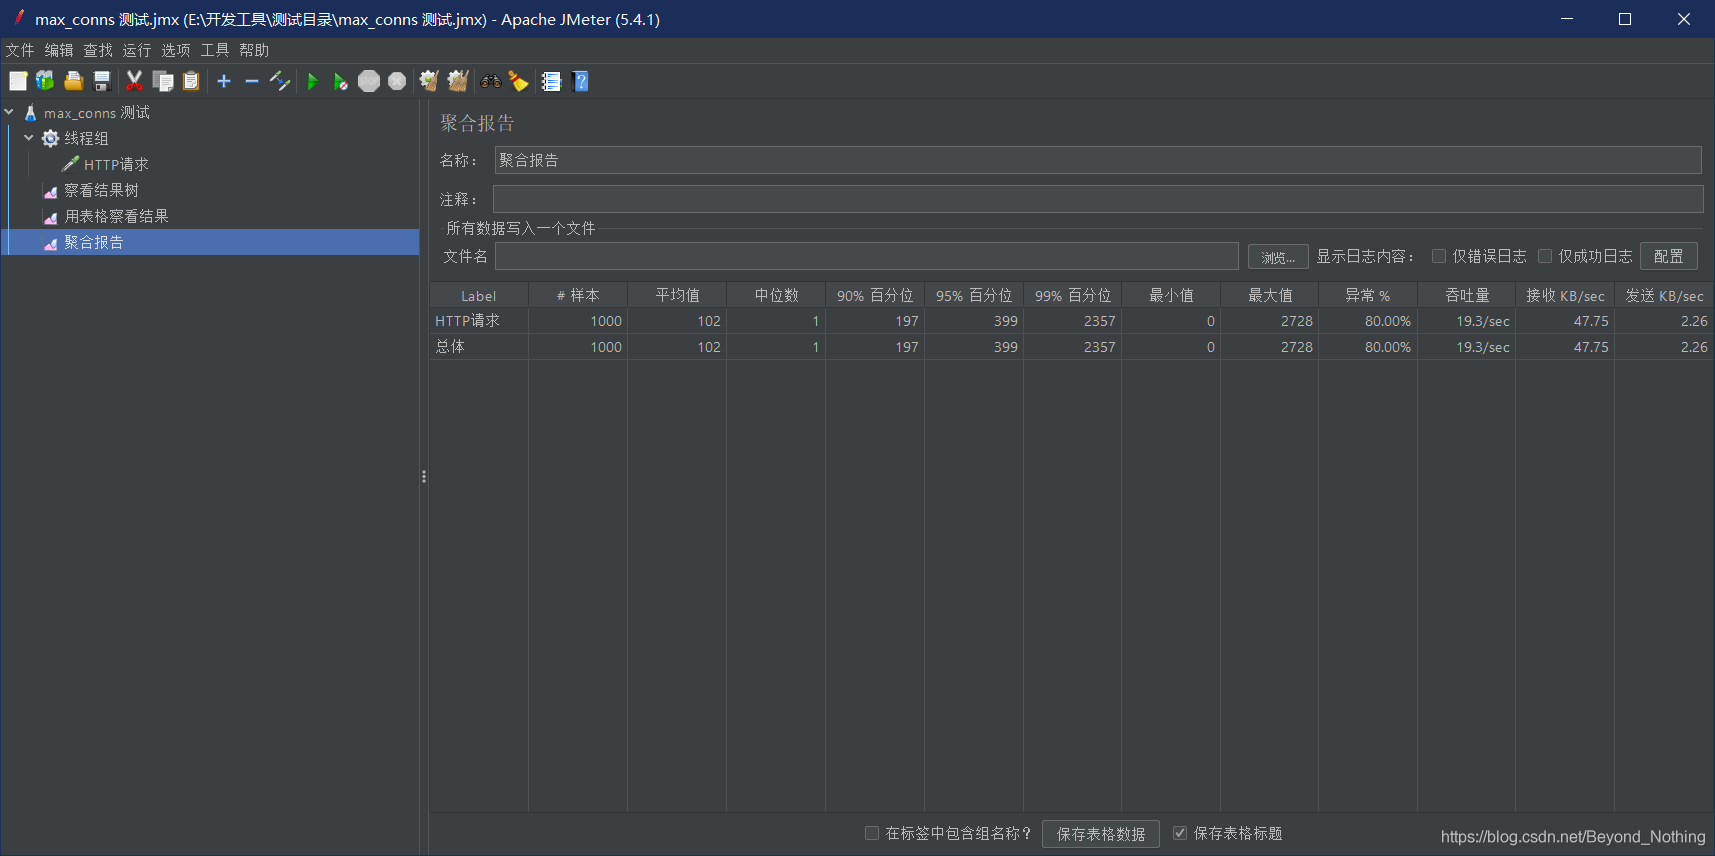Start test without pauses icon
1715x856 pixels.
[340, 81]
